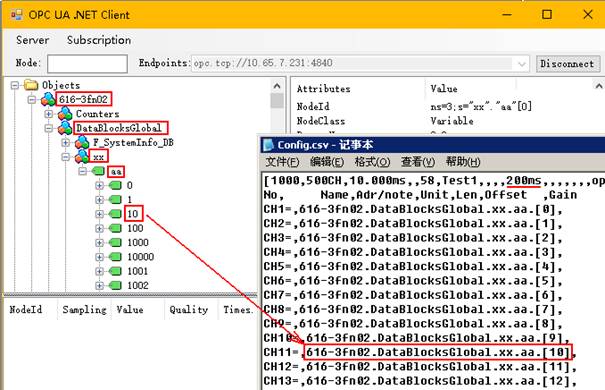The height and width of the screenshot is (390, 605).
Task: Select the F_SystemInfo_DB tree item
Action: [133, 143]
